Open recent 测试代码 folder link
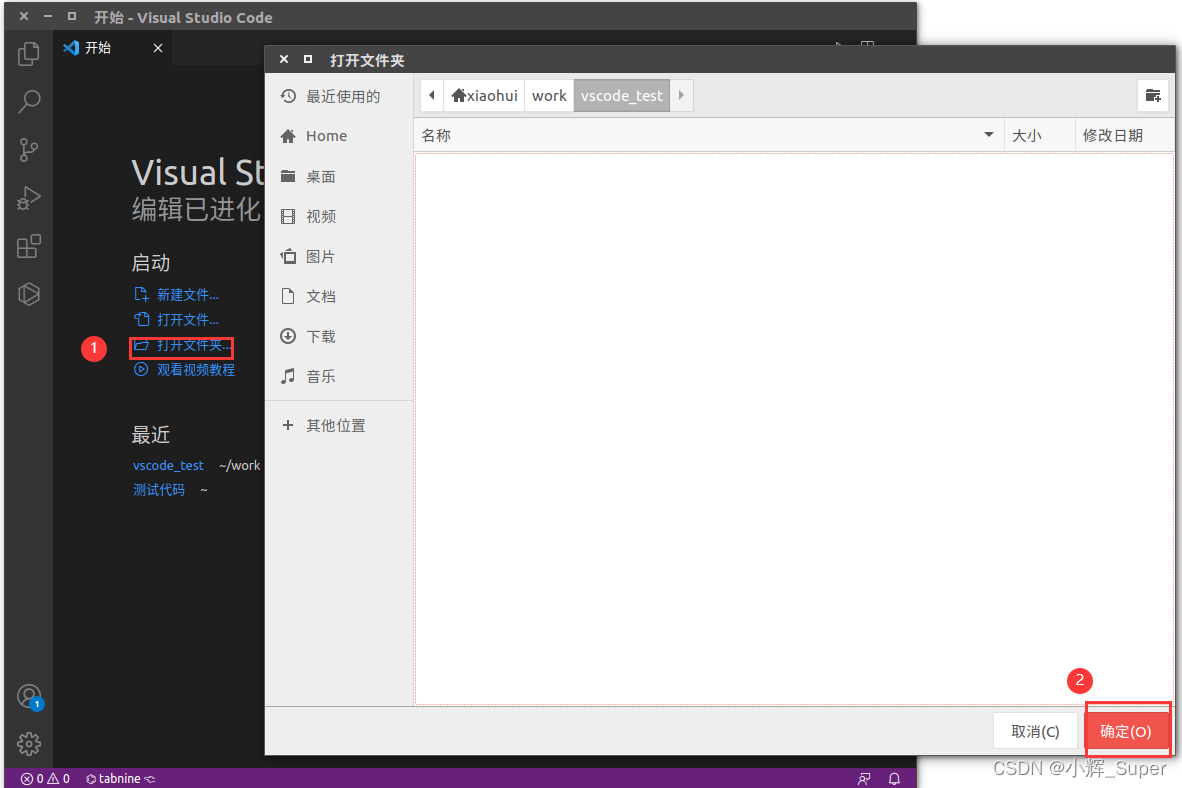 pos(158,489)
